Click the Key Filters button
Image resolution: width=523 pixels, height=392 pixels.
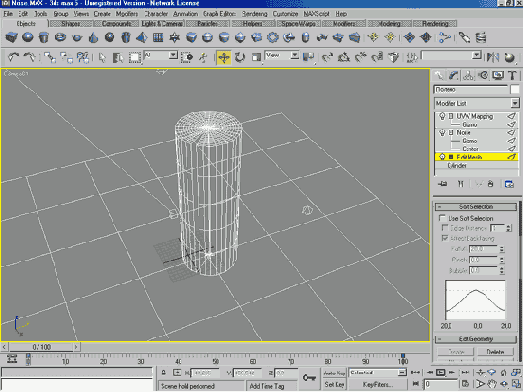(378, 384)
